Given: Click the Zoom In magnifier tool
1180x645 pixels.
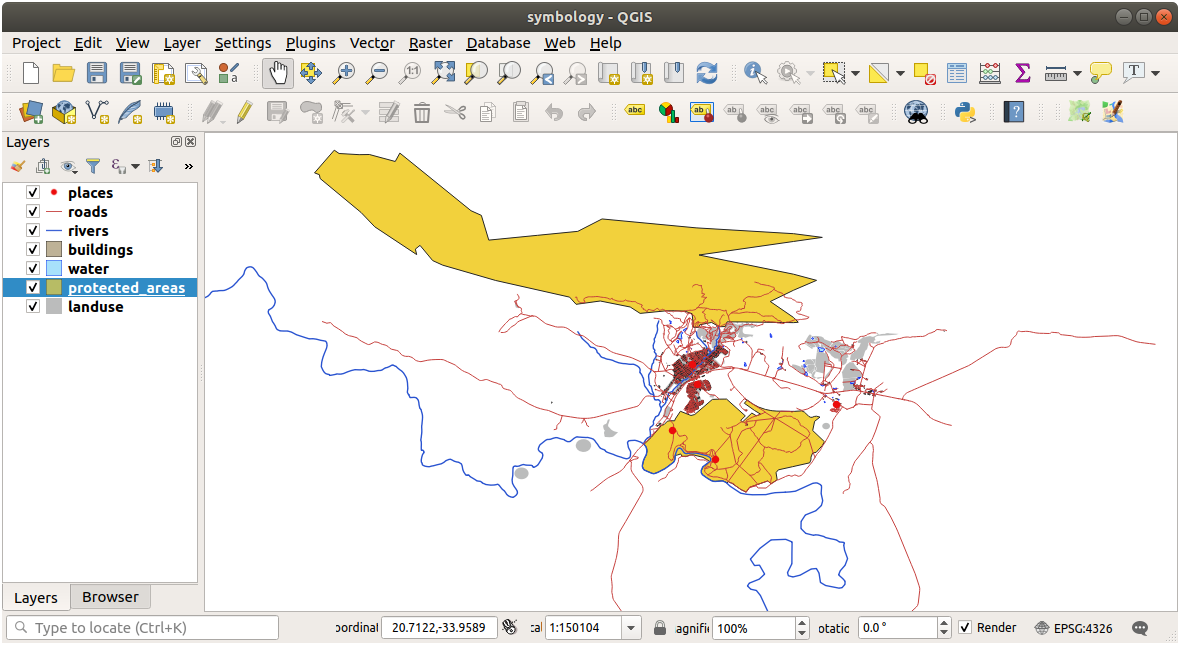Looking at the screenshot, I should tap(343, 73).
